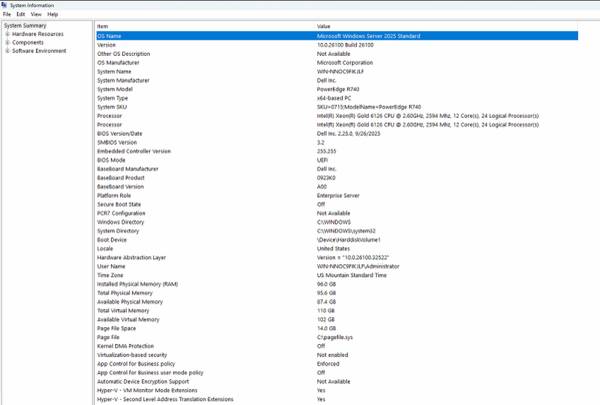
Task: Open the View menu
Action: (35, 15)
